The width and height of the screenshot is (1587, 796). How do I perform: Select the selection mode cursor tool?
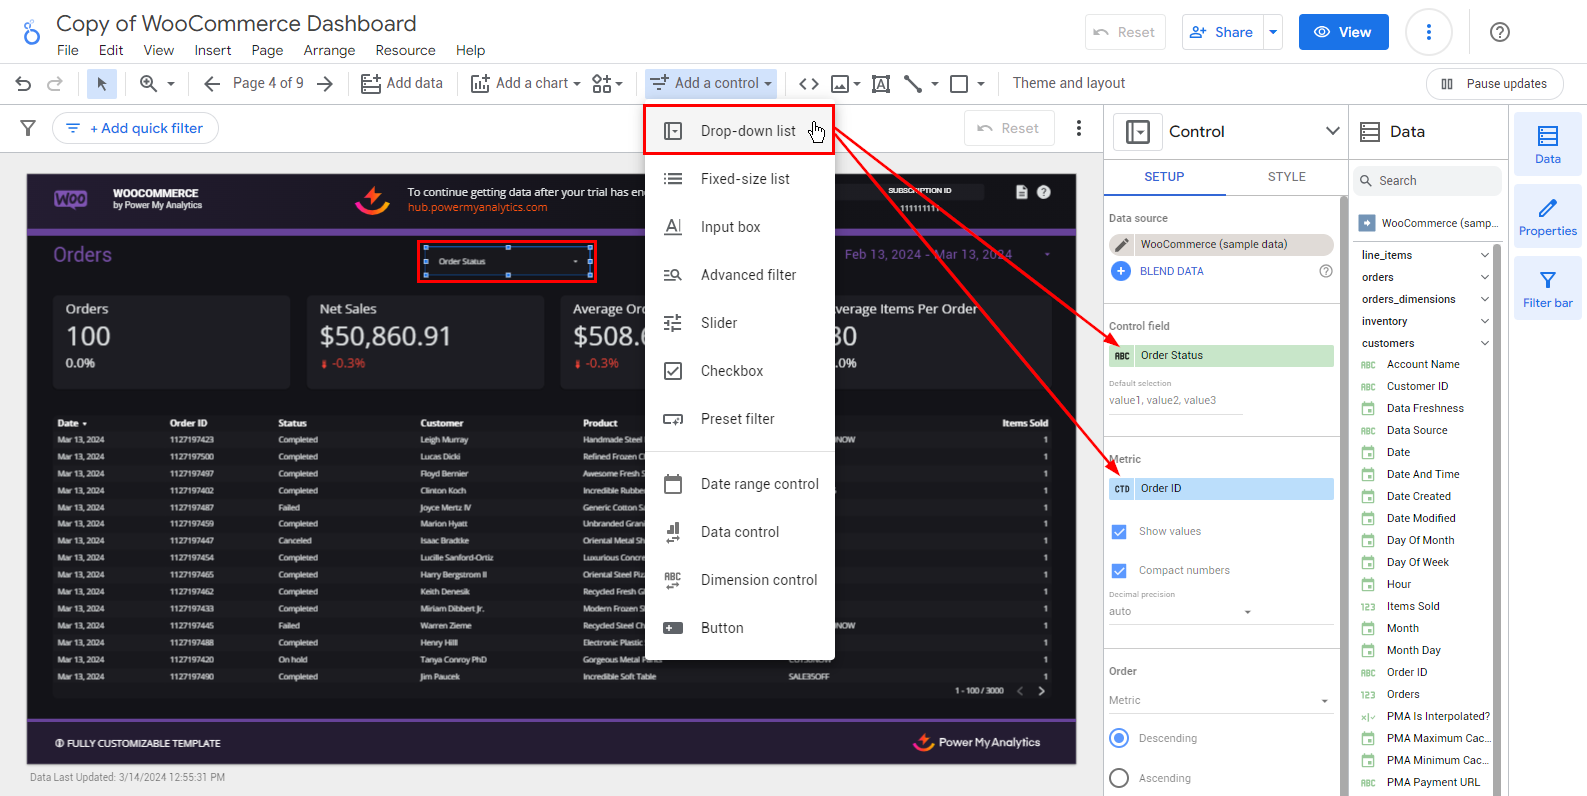(101, 84)
